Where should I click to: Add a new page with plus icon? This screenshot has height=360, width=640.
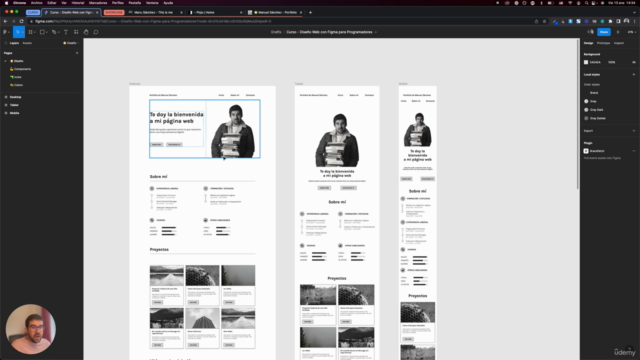coord(77,53)
